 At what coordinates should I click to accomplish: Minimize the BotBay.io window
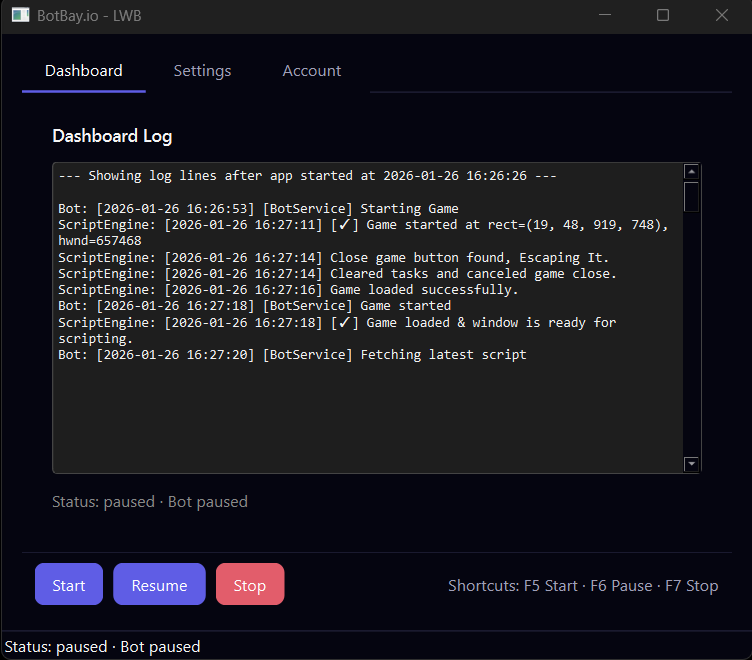[x=604, y=15]
